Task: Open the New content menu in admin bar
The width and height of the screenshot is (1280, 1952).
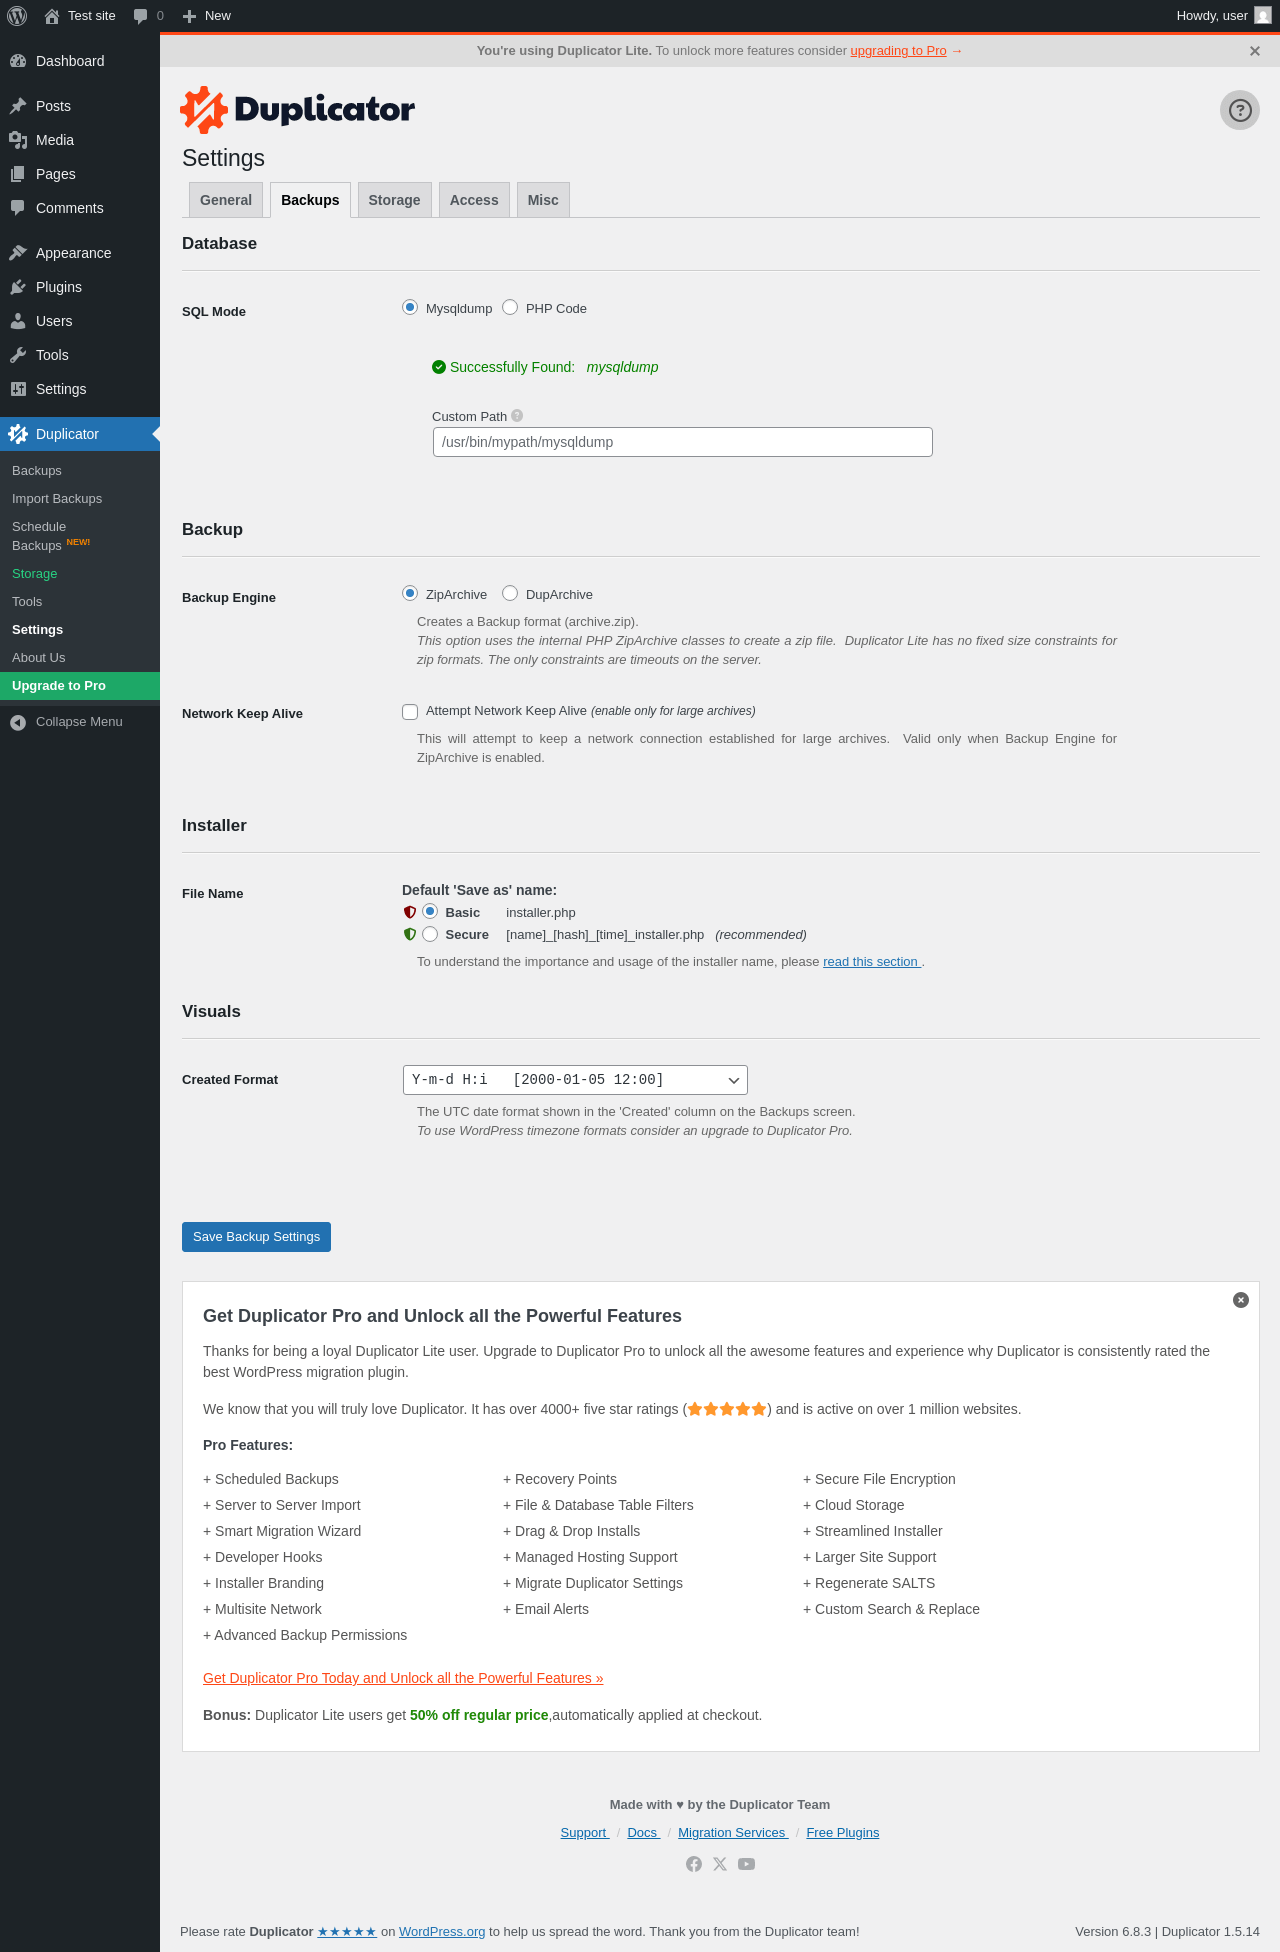Action: point(207,16)
